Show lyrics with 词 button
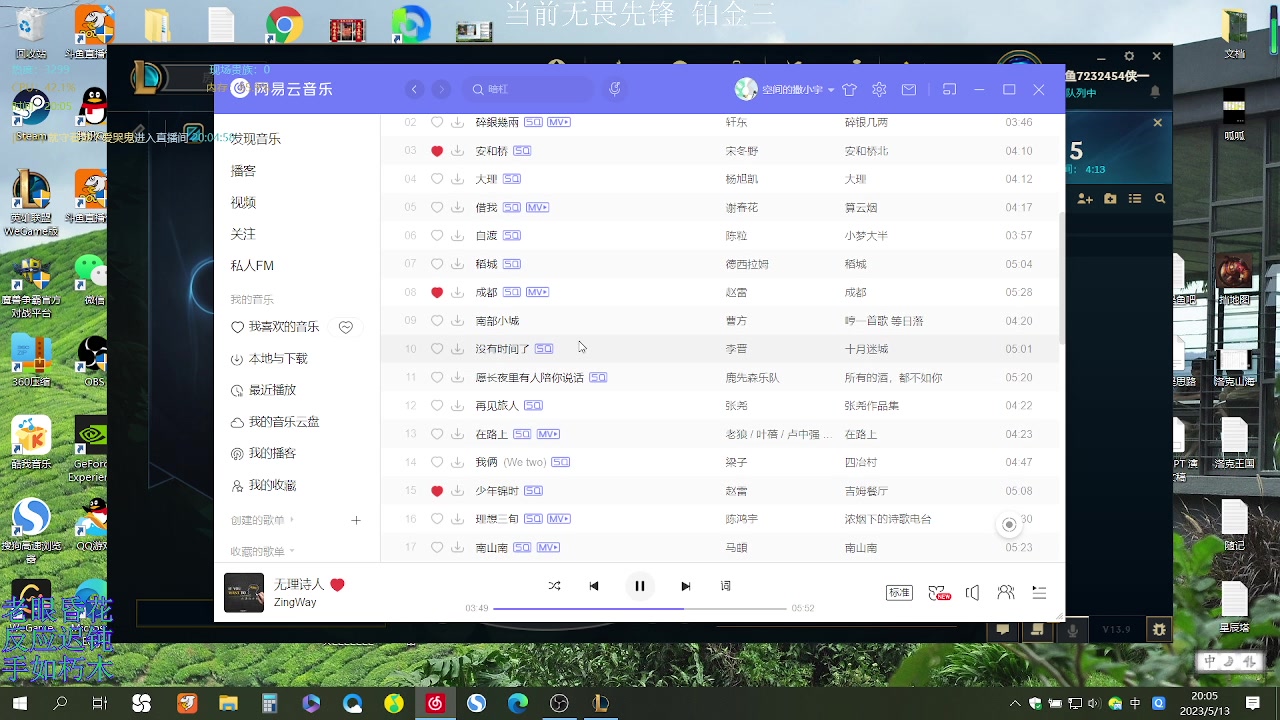The image size is (1280, 720). pyautogui.click(x=726, y=586)
